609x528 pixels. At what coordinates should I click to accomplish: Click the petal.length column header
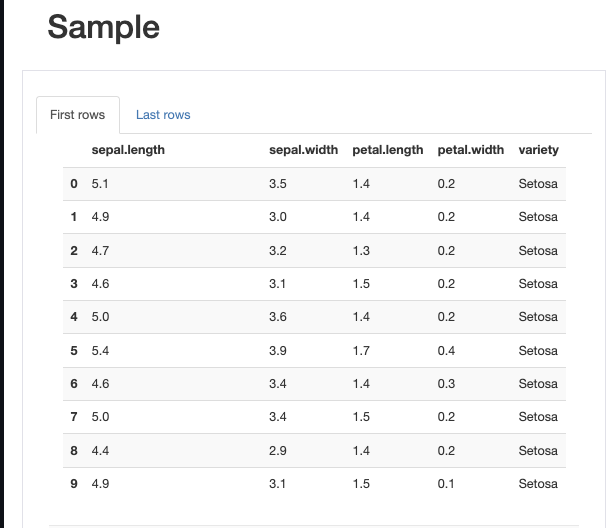click(388, 150)
